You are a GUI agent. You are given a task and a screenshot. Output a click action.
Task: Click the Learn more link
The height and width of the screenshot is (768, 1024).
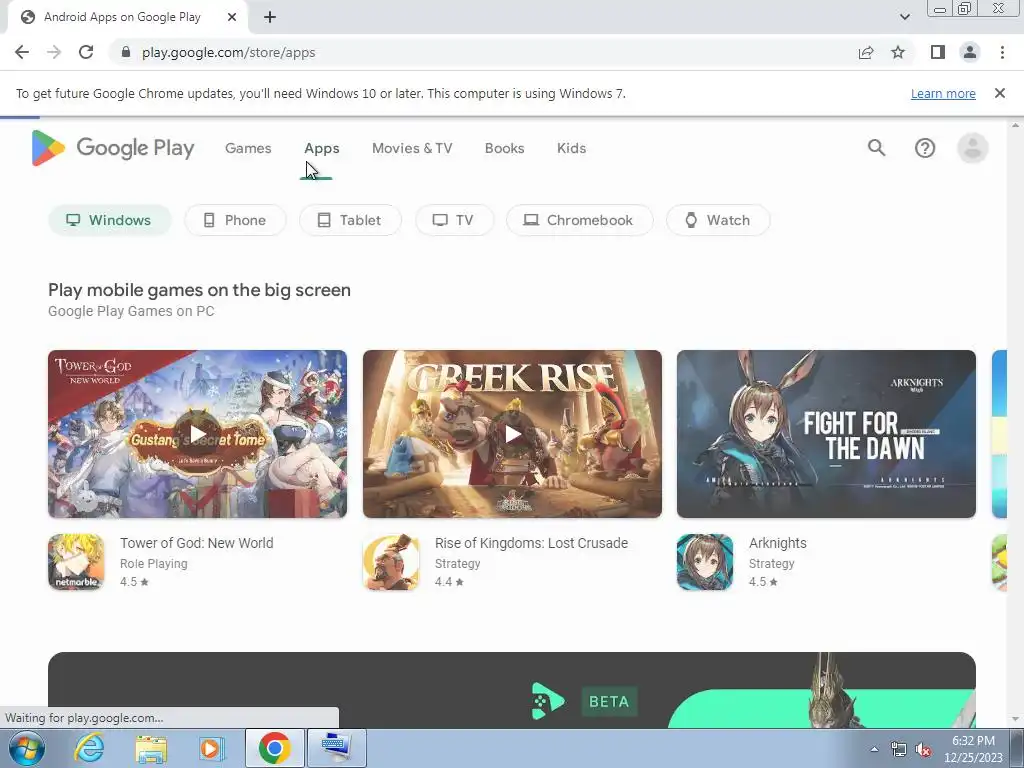pyautogui.click(x=943, y=93)
